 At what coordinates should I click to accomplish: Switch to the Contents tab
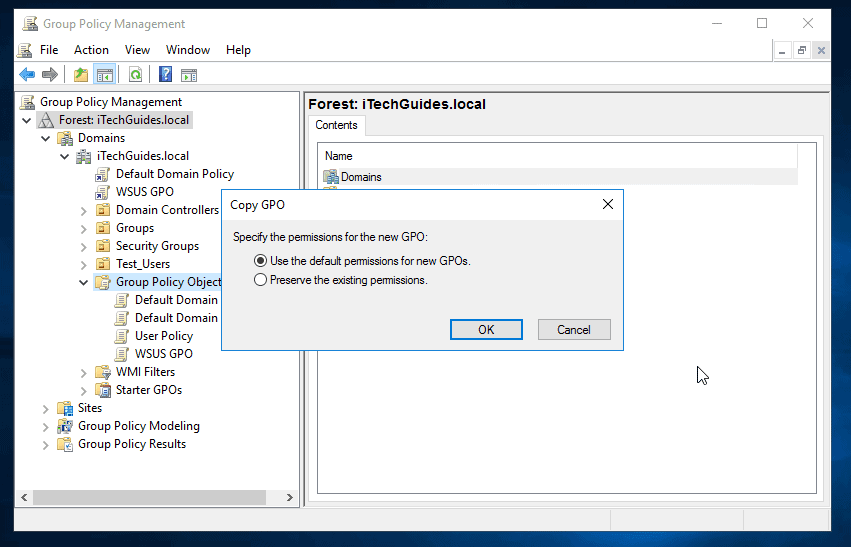[x=336, y=125]
